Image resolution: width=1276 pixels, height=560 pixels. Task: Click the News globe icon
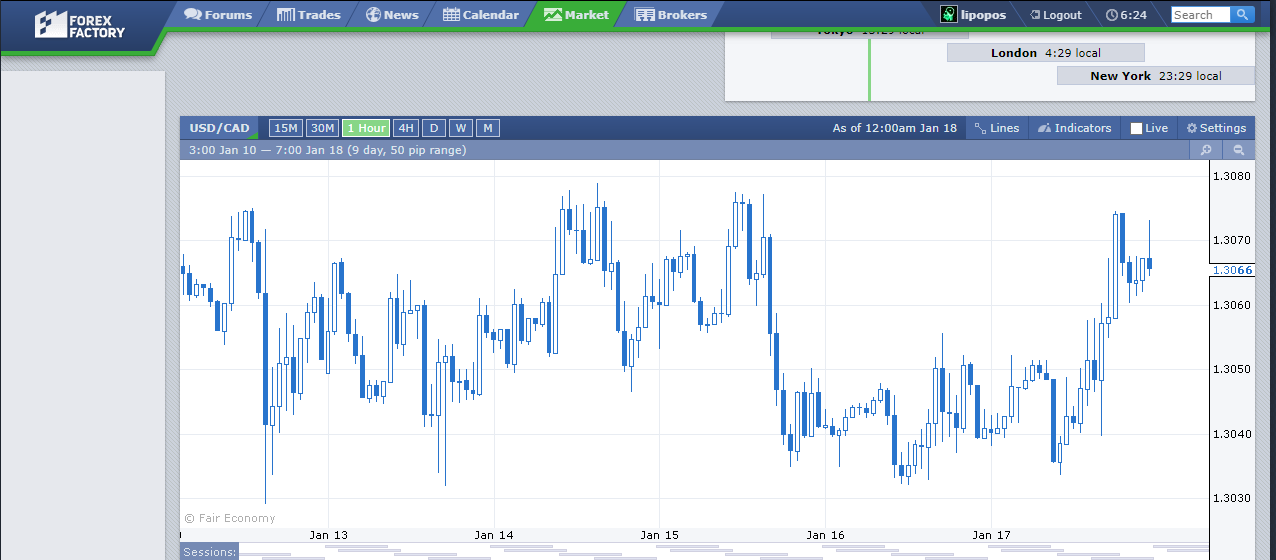pyautogui.click(x=373, y=15)
